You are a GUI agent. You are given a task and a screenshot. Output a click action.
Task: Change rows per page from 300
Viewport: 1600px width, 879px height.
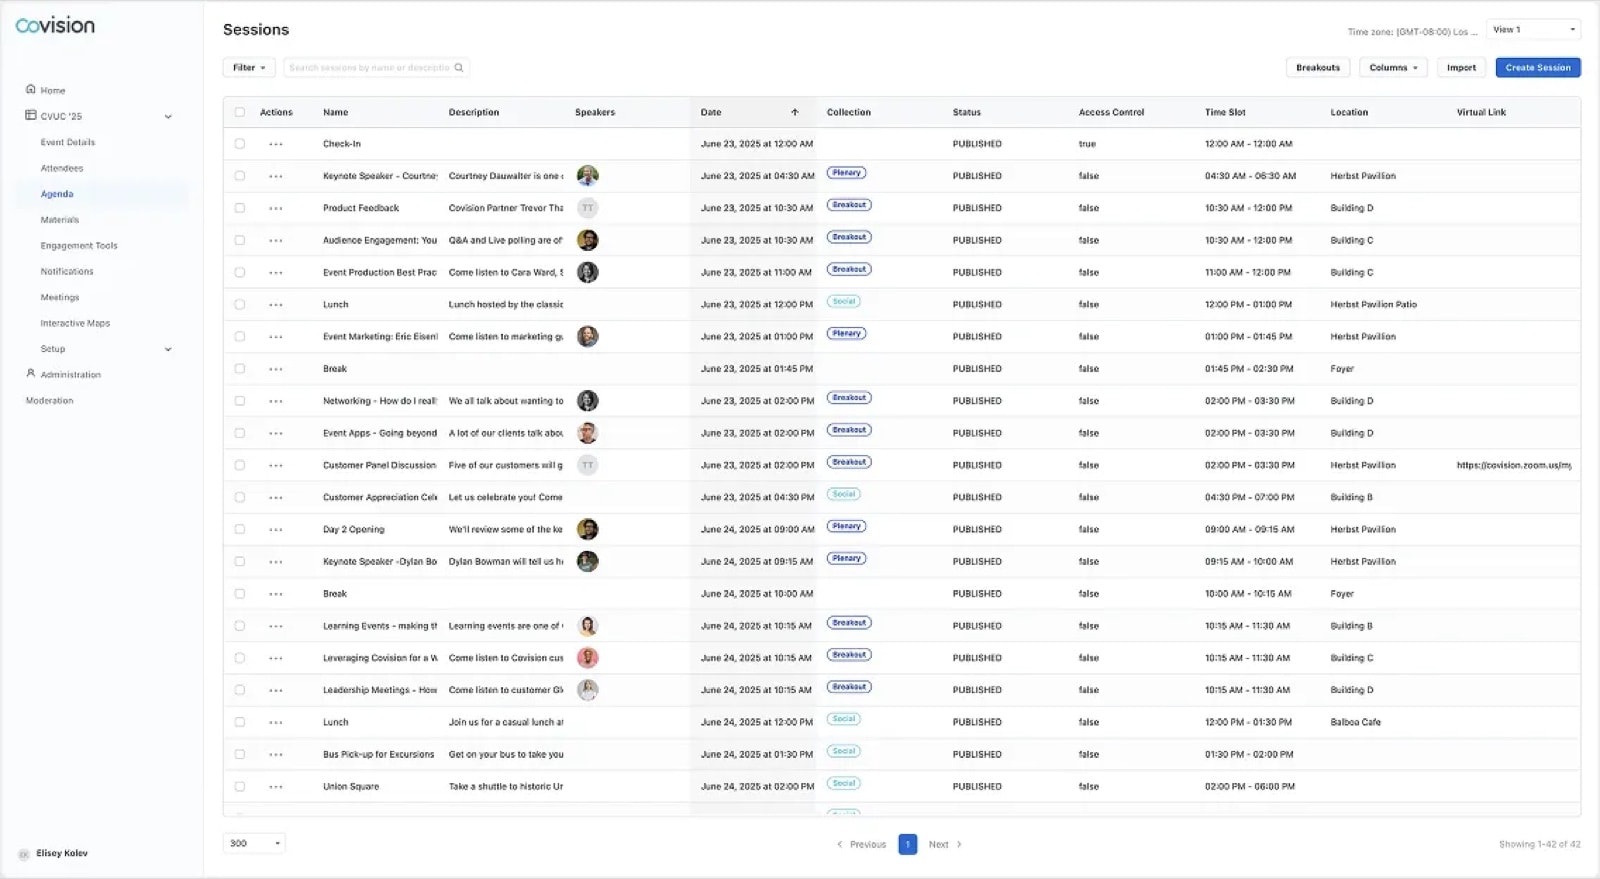coord(254,844)
